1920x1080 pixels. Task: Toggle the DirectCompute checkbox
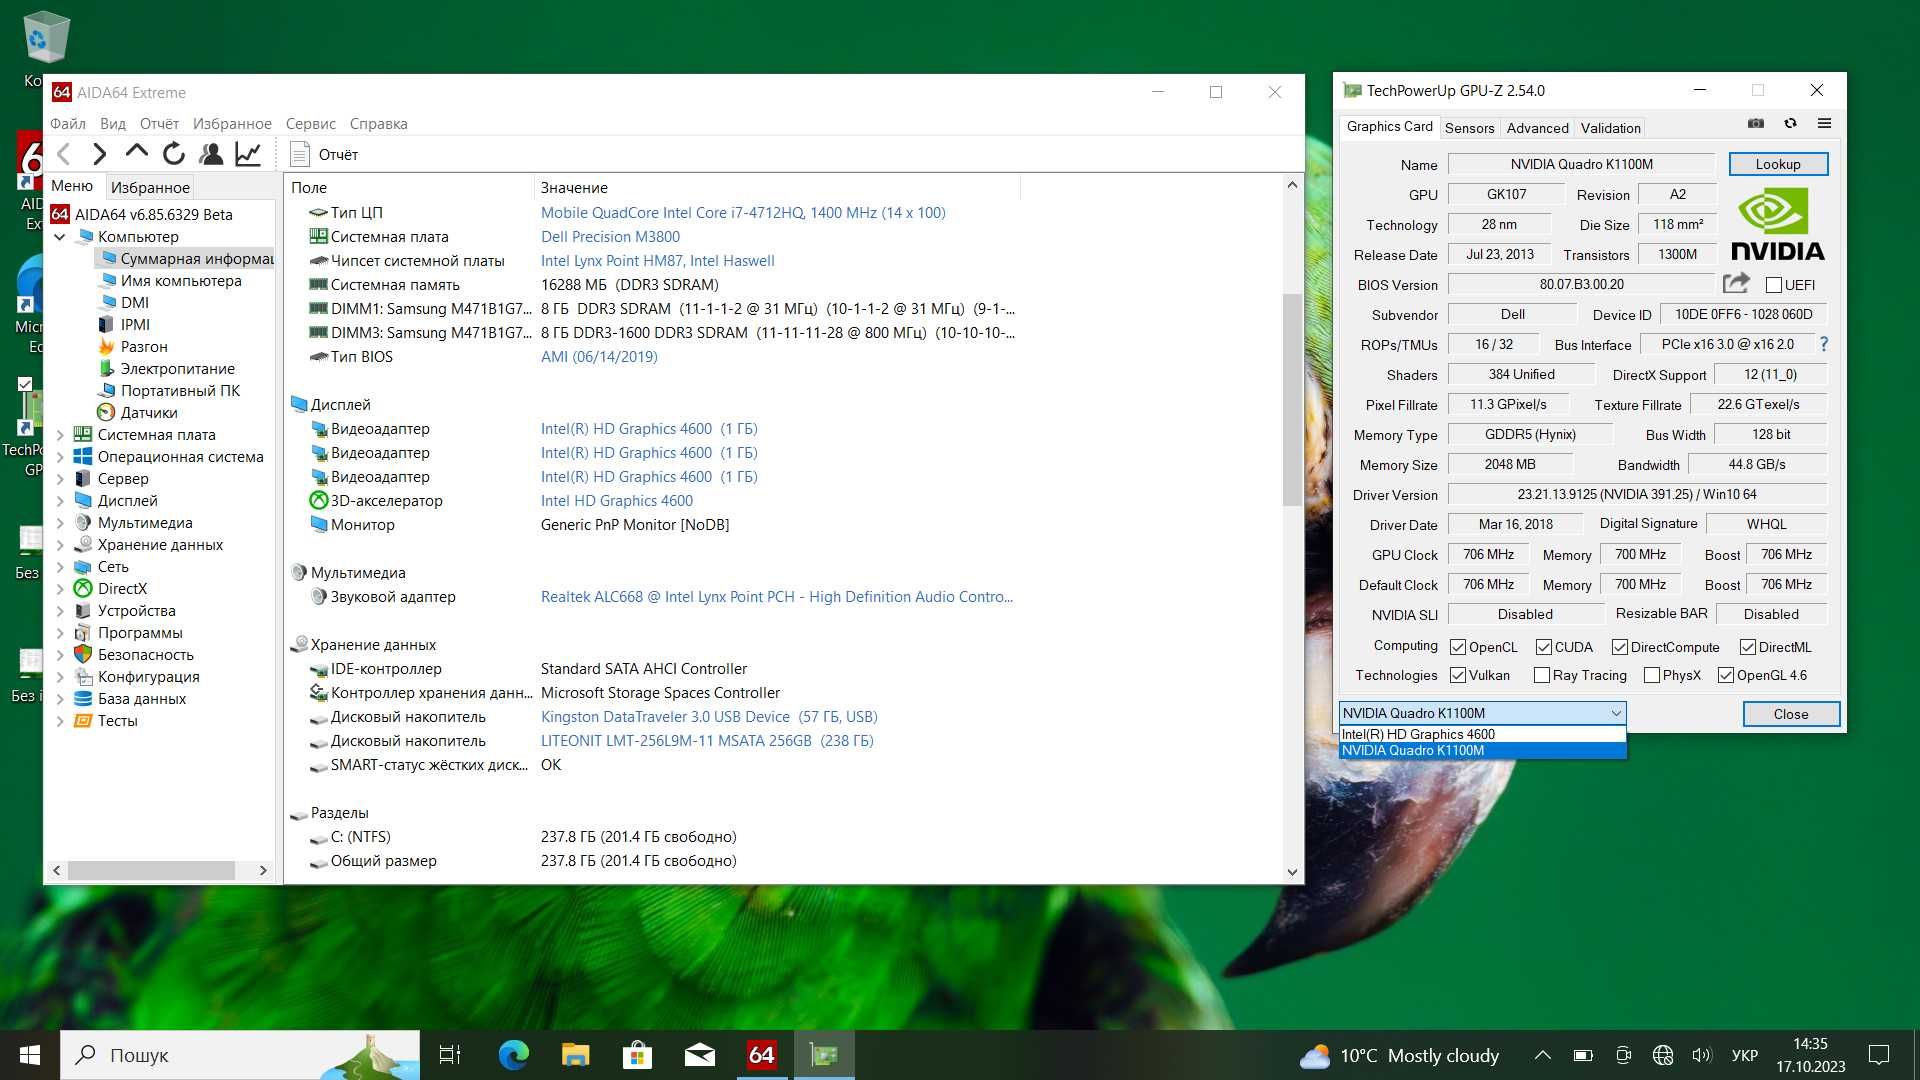click(1620, 647)
